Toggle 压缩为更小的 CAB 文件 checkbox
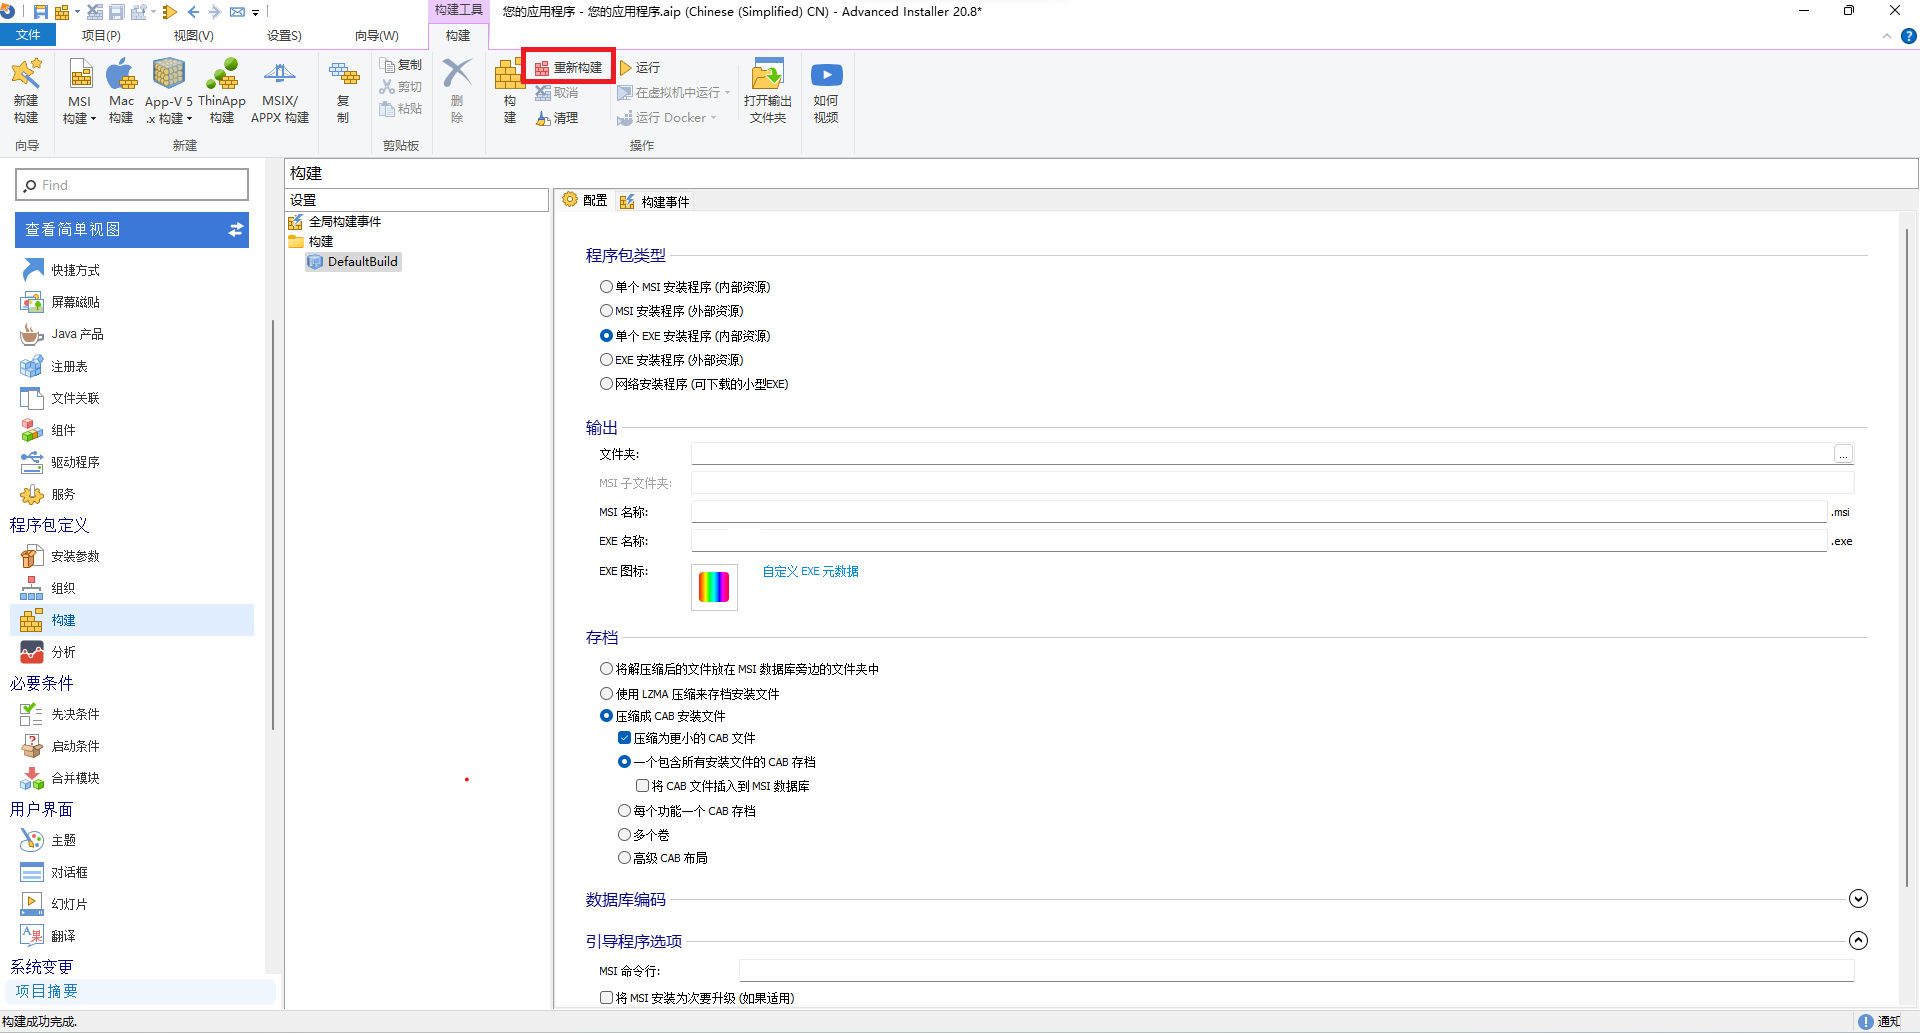Screen dimensions: 1920x1033 pyautogui.click(x=624, y=738)
